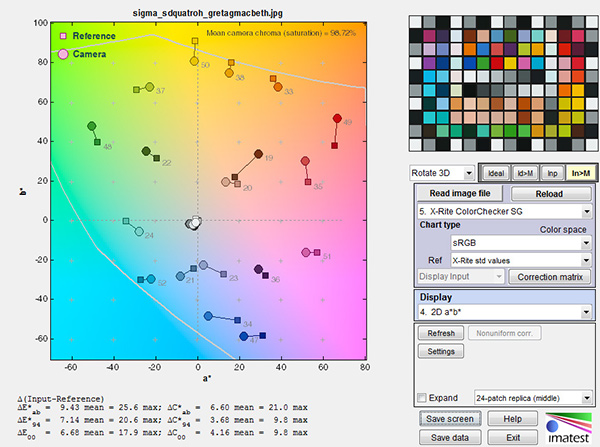Screen dimensions: 600x447
Task: Click camera circle for patch 33
Action: 278,87
